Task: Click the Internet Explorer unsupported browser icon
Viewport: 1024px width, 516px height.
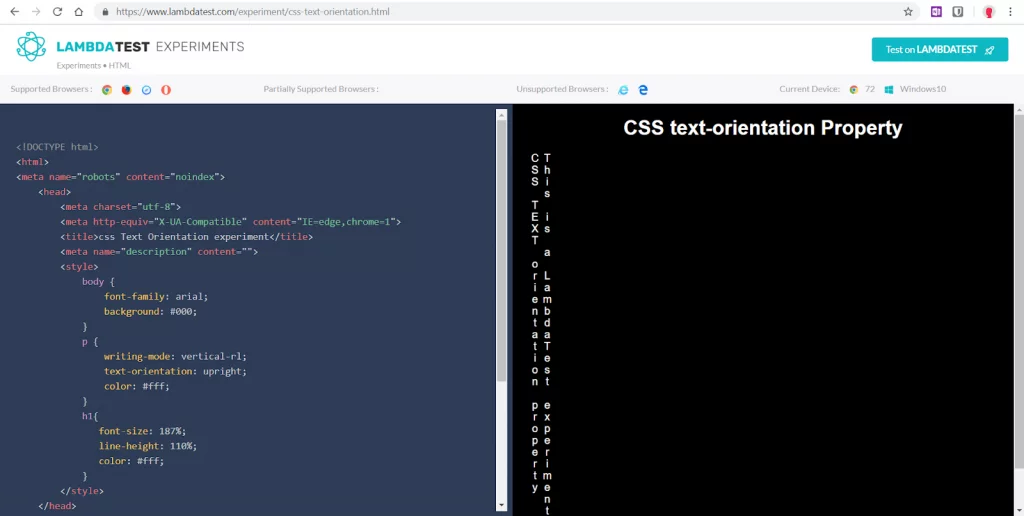Action: click(x=623, y=89)
